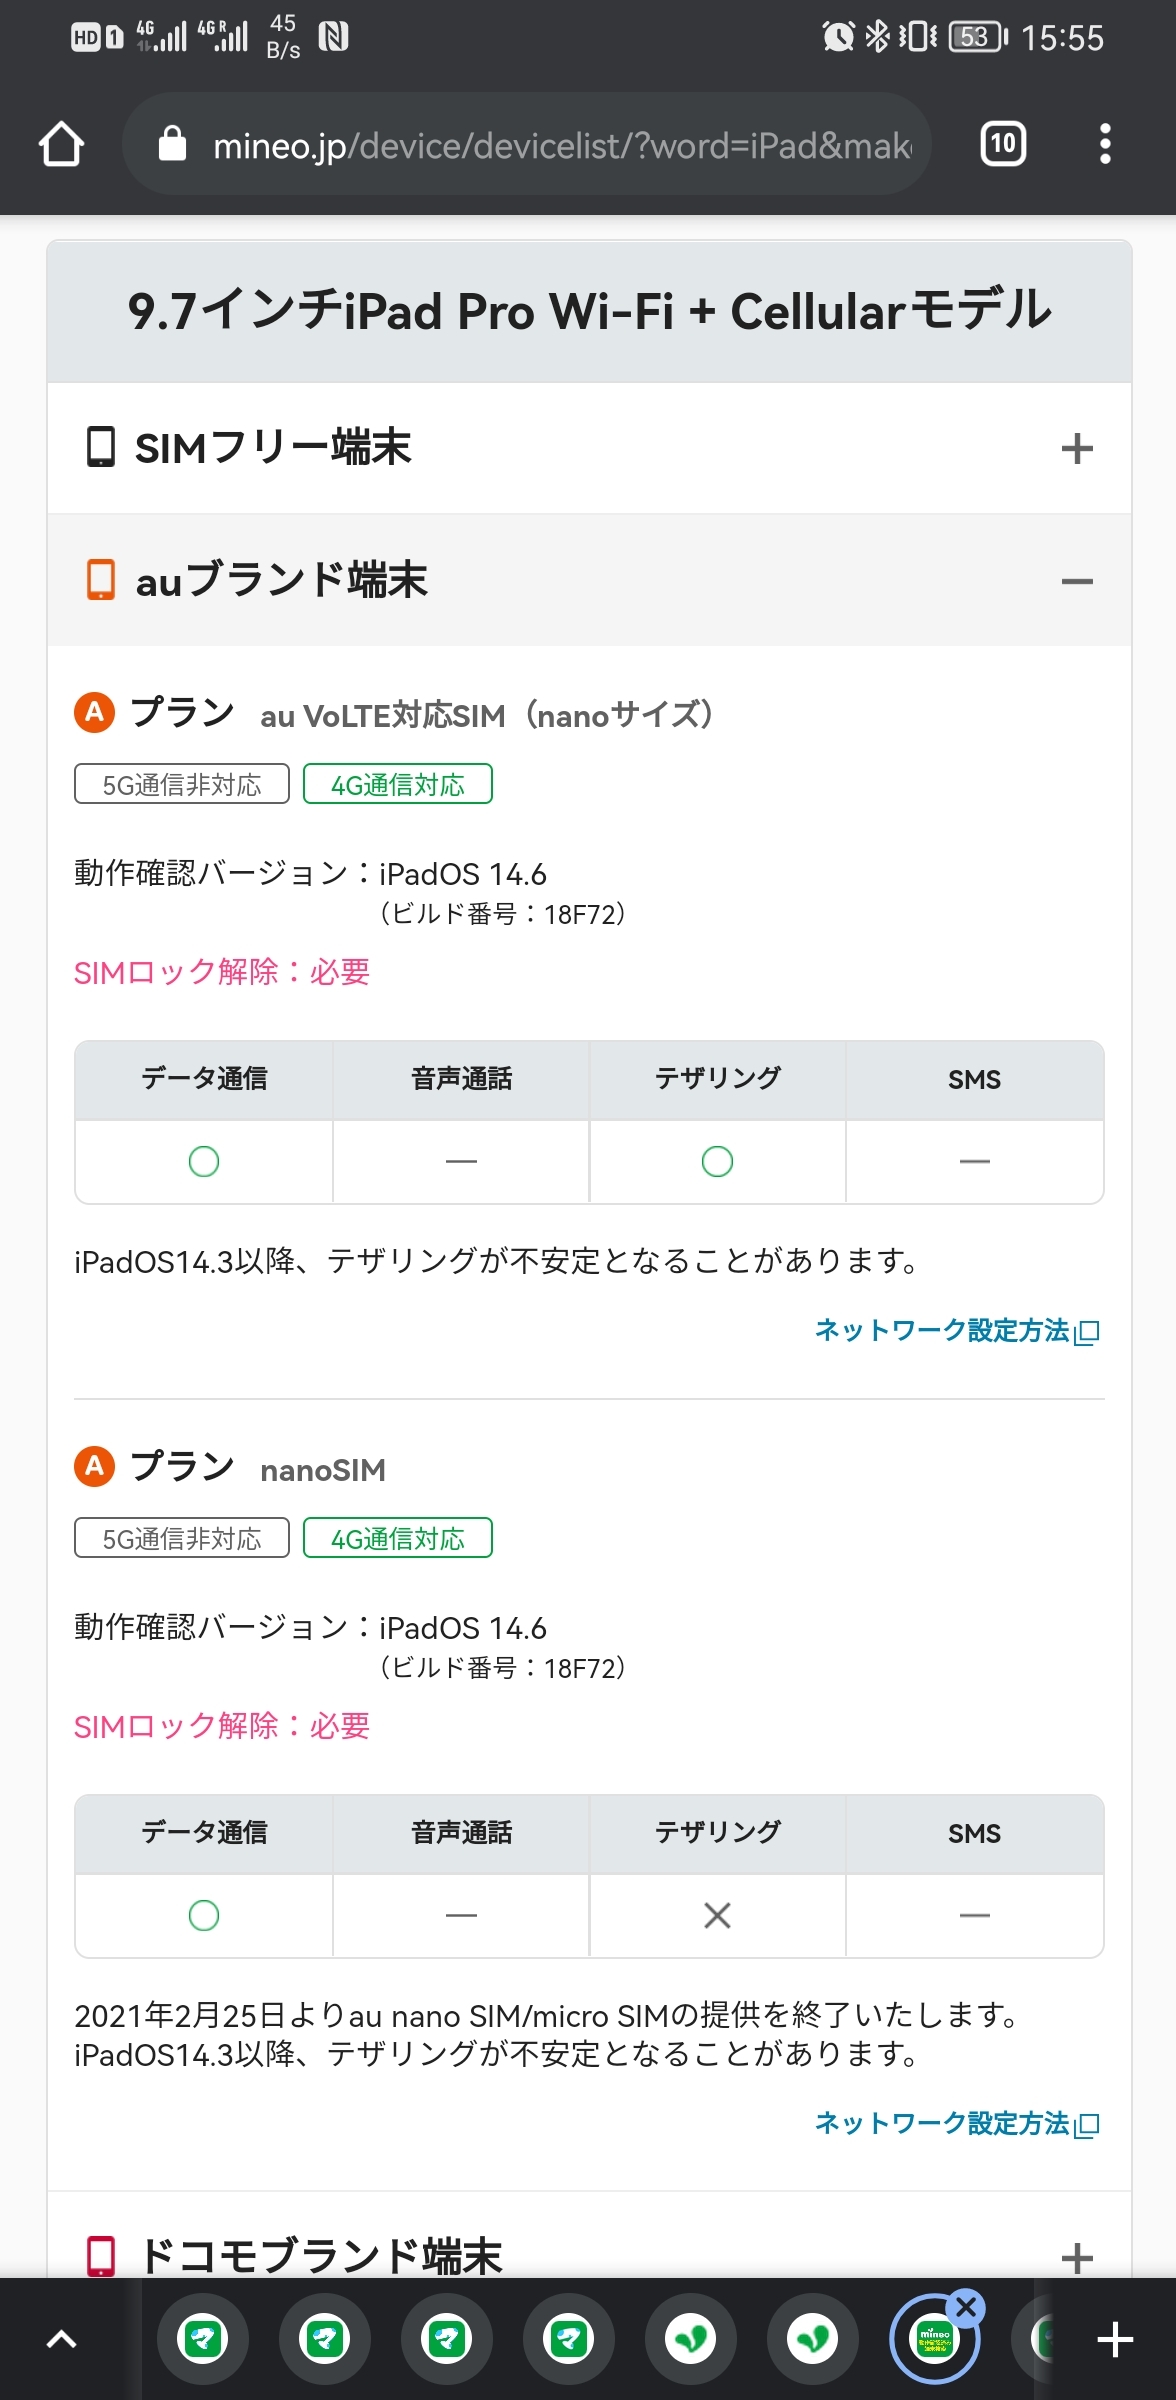Screen dimensions: 1176x2400
Task: Open a new tab with the plus icon
Action: pos(1115,2340)
